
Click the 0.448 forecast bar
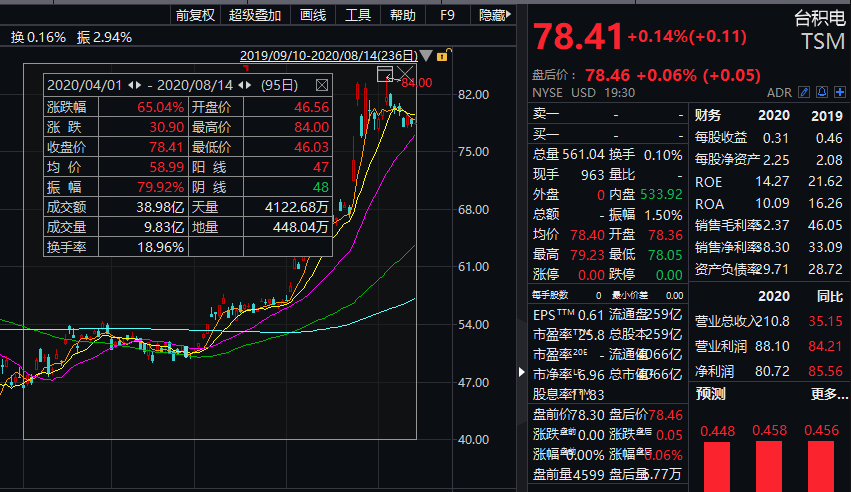(717, 467)
